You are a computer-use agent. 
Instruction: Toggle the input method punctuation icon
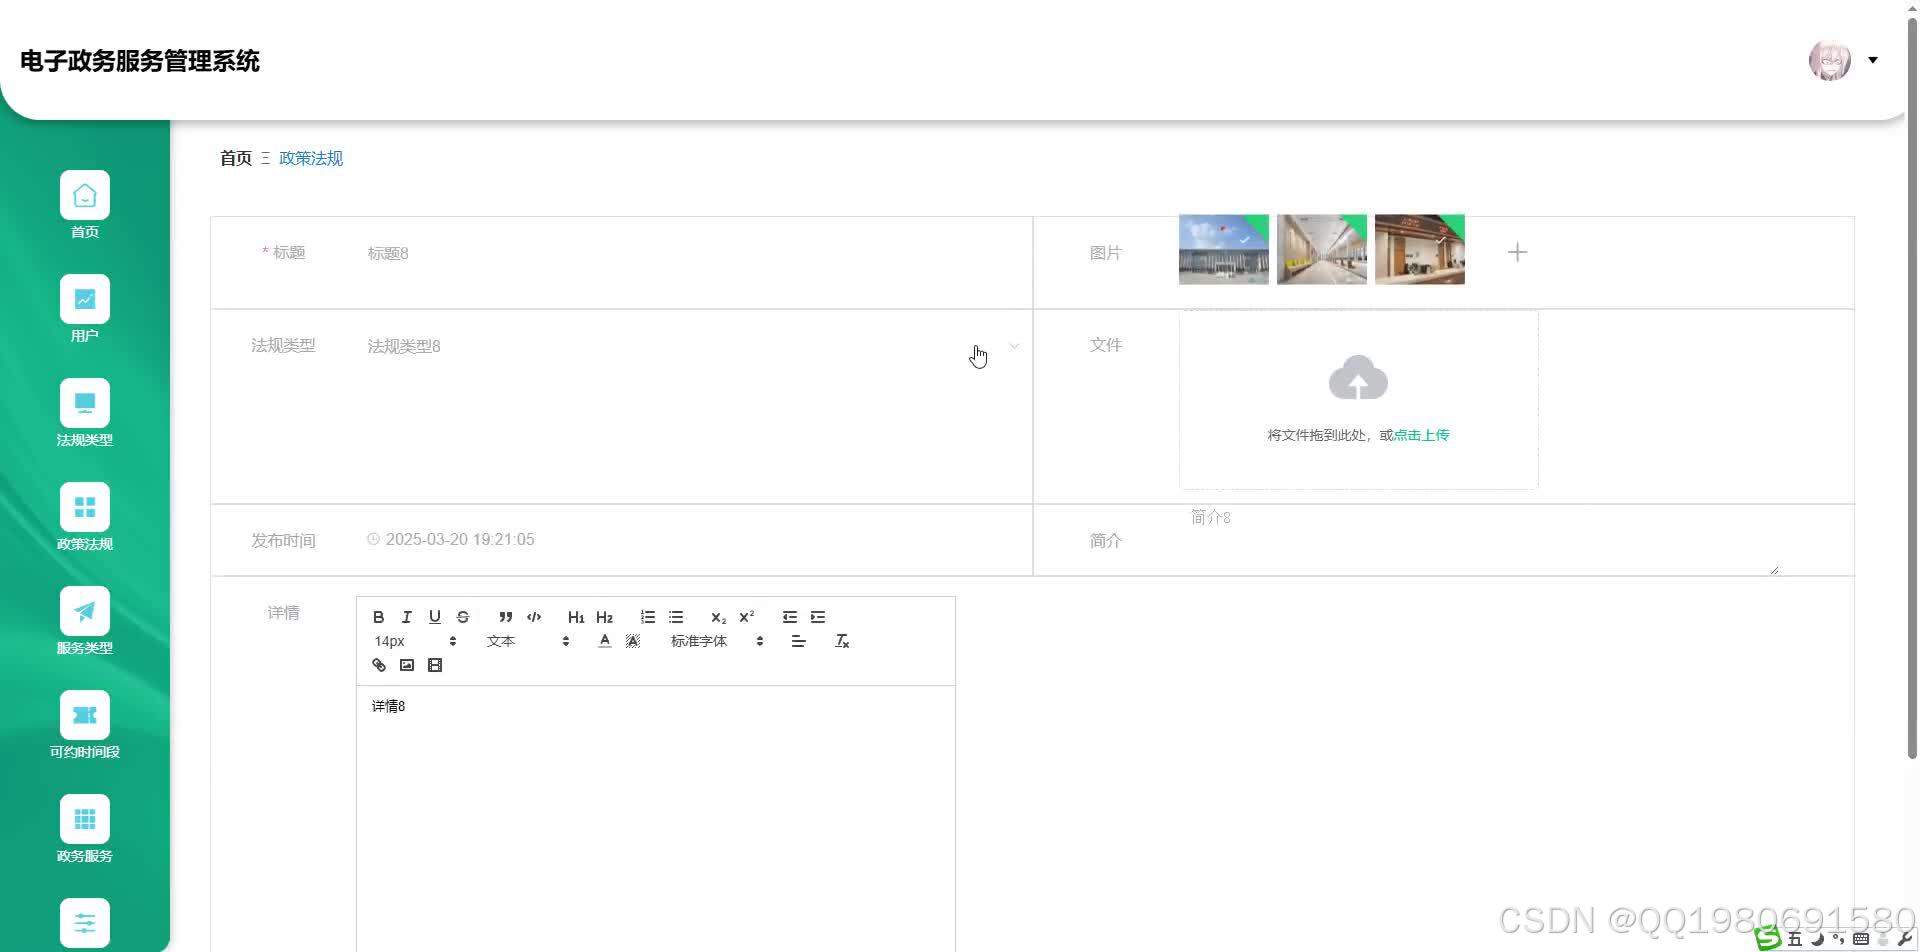(x=1838, y=939)
